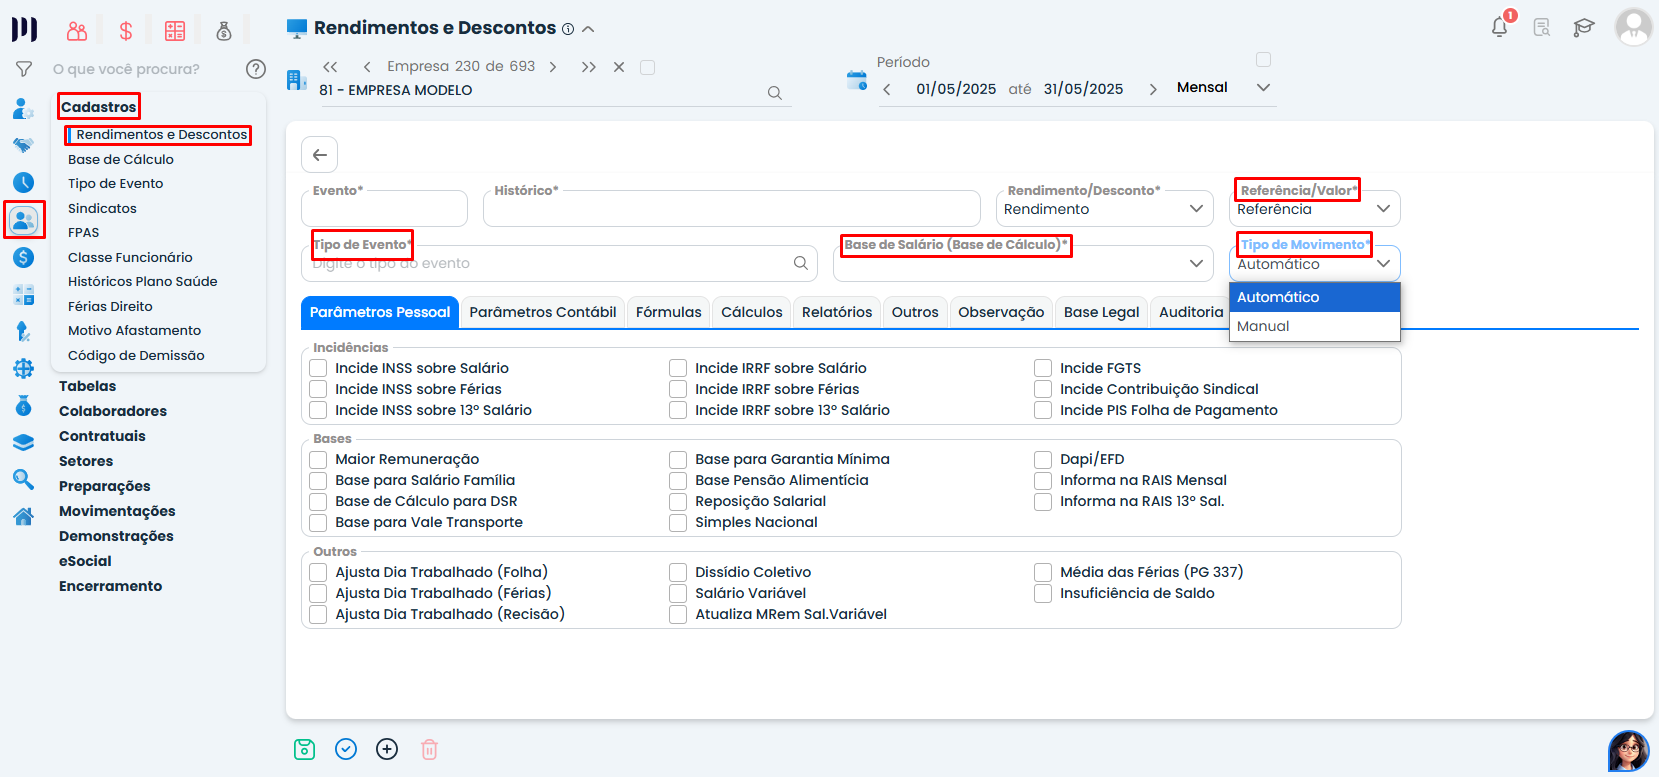Image resolution: width=1659 pixels, height=777 pixels.
Task: Open Base de Cálculo in sidebar
Action: 121,159
